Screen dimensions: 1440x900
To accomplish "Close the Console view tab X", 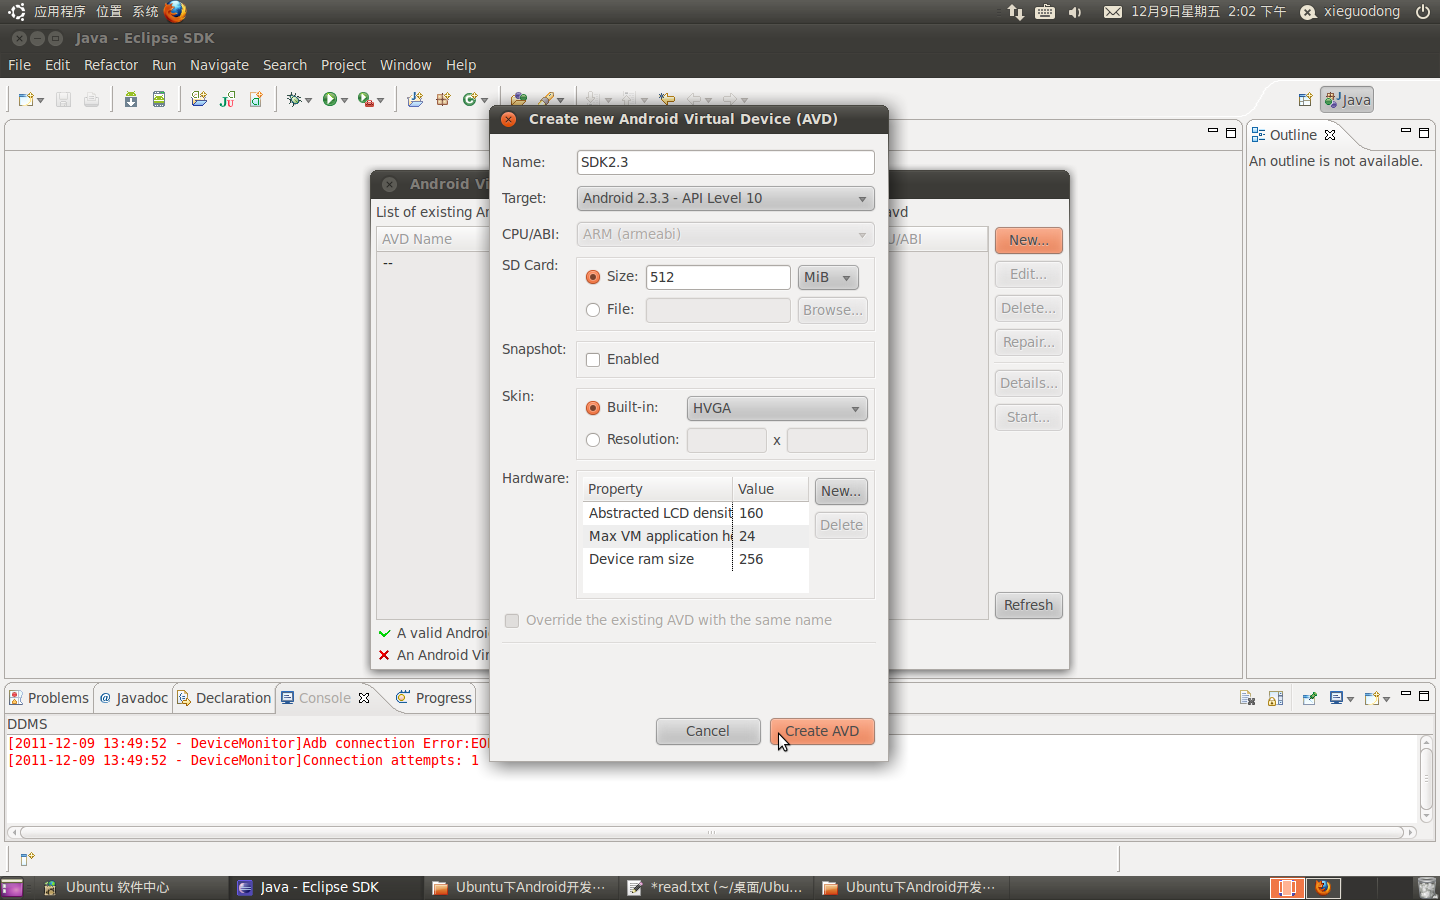I will click(364, 698).
